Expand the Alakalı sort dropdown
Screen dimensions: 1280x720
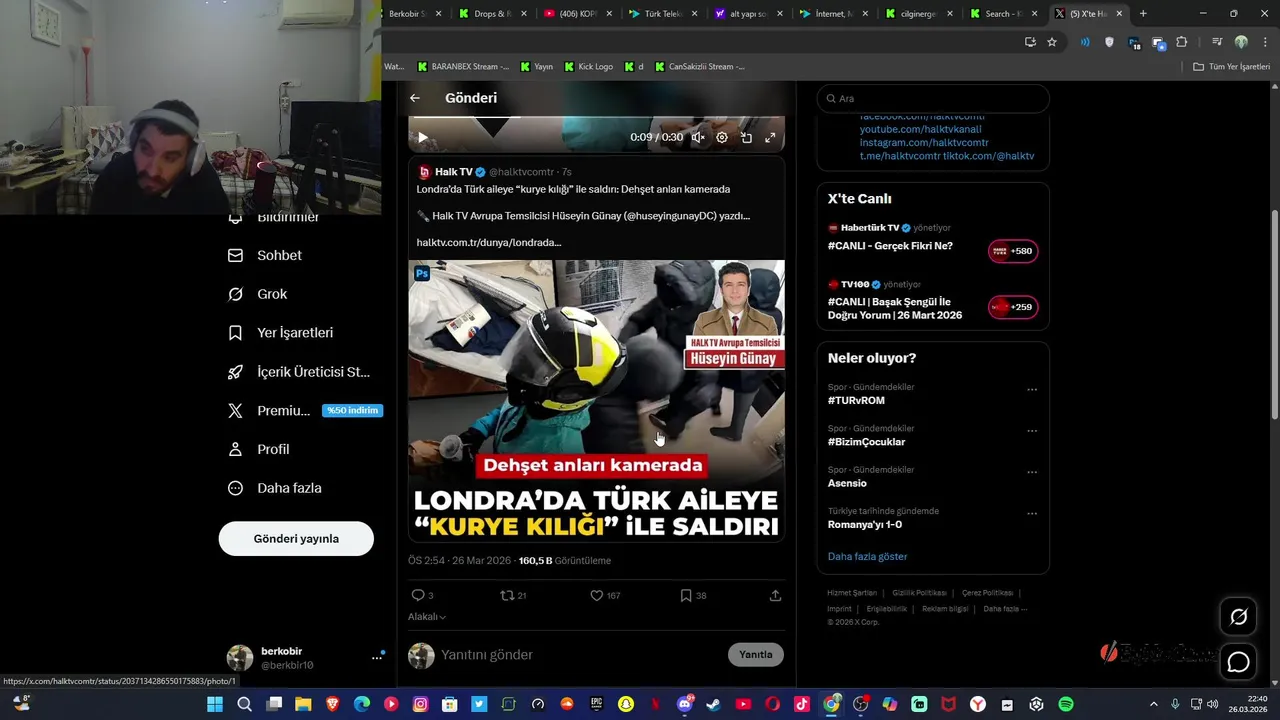[x=427, y=617]
